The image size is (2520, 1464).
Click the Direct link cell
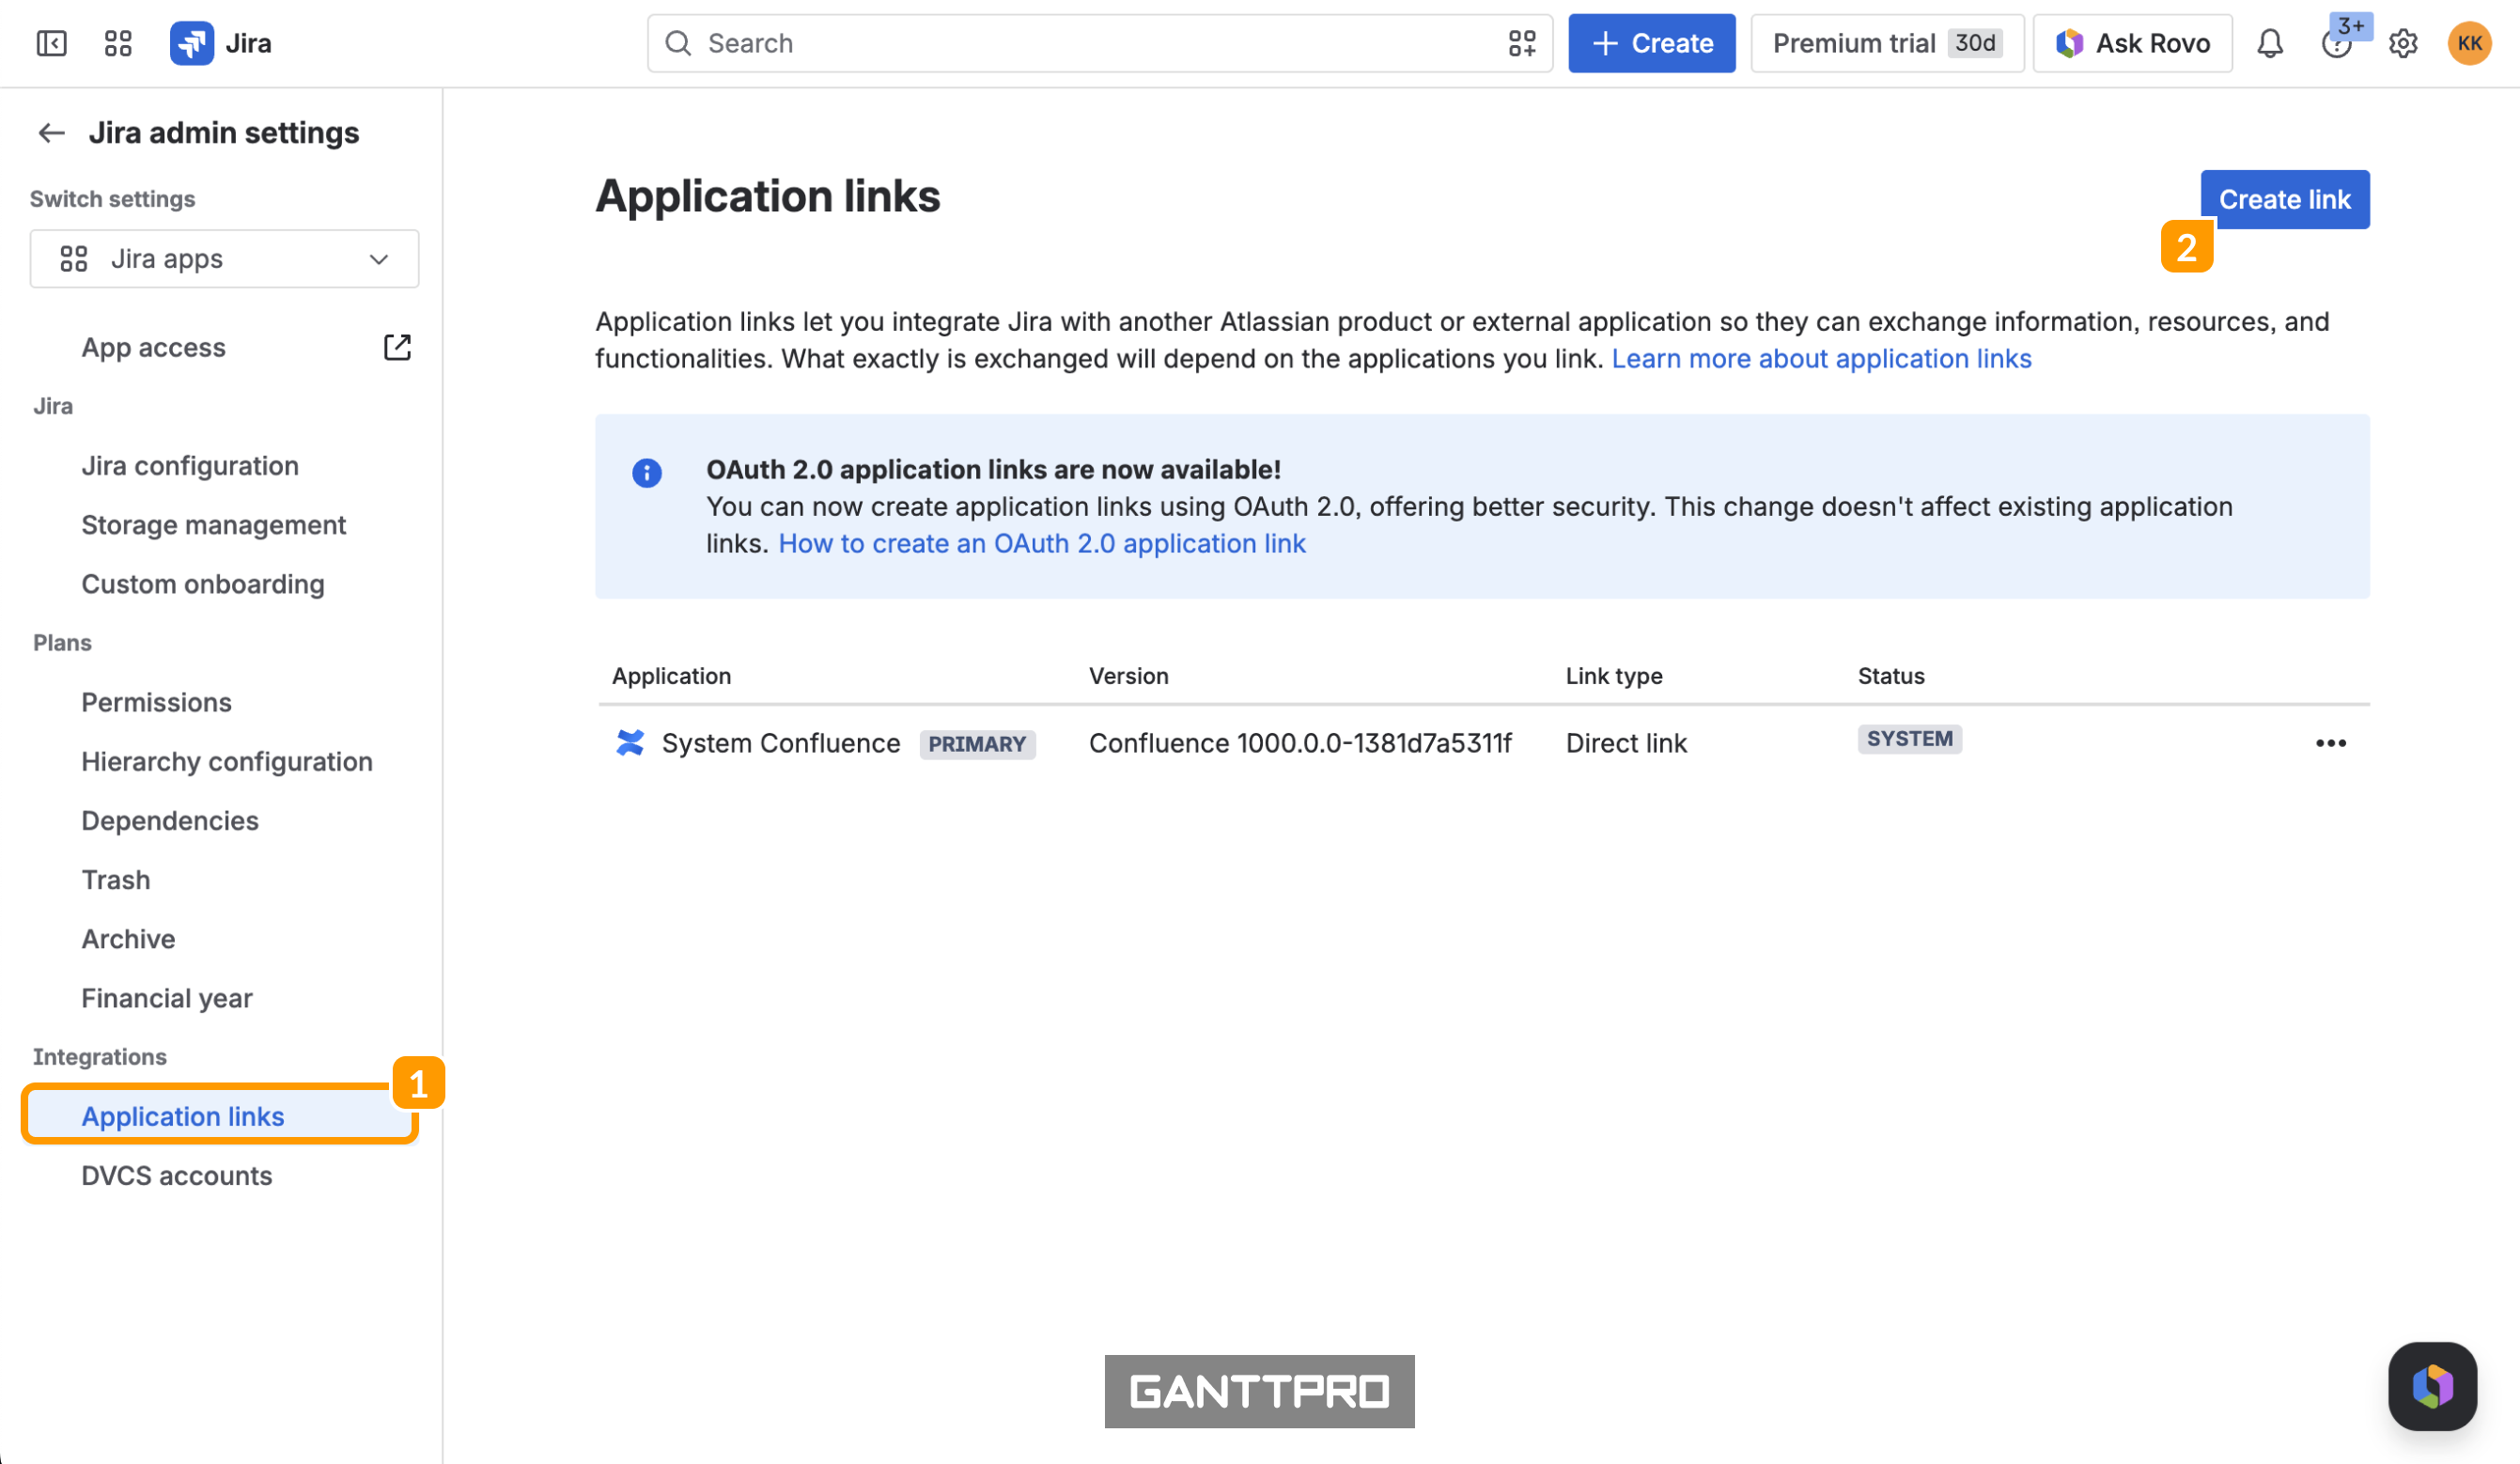pos(1626,743)
